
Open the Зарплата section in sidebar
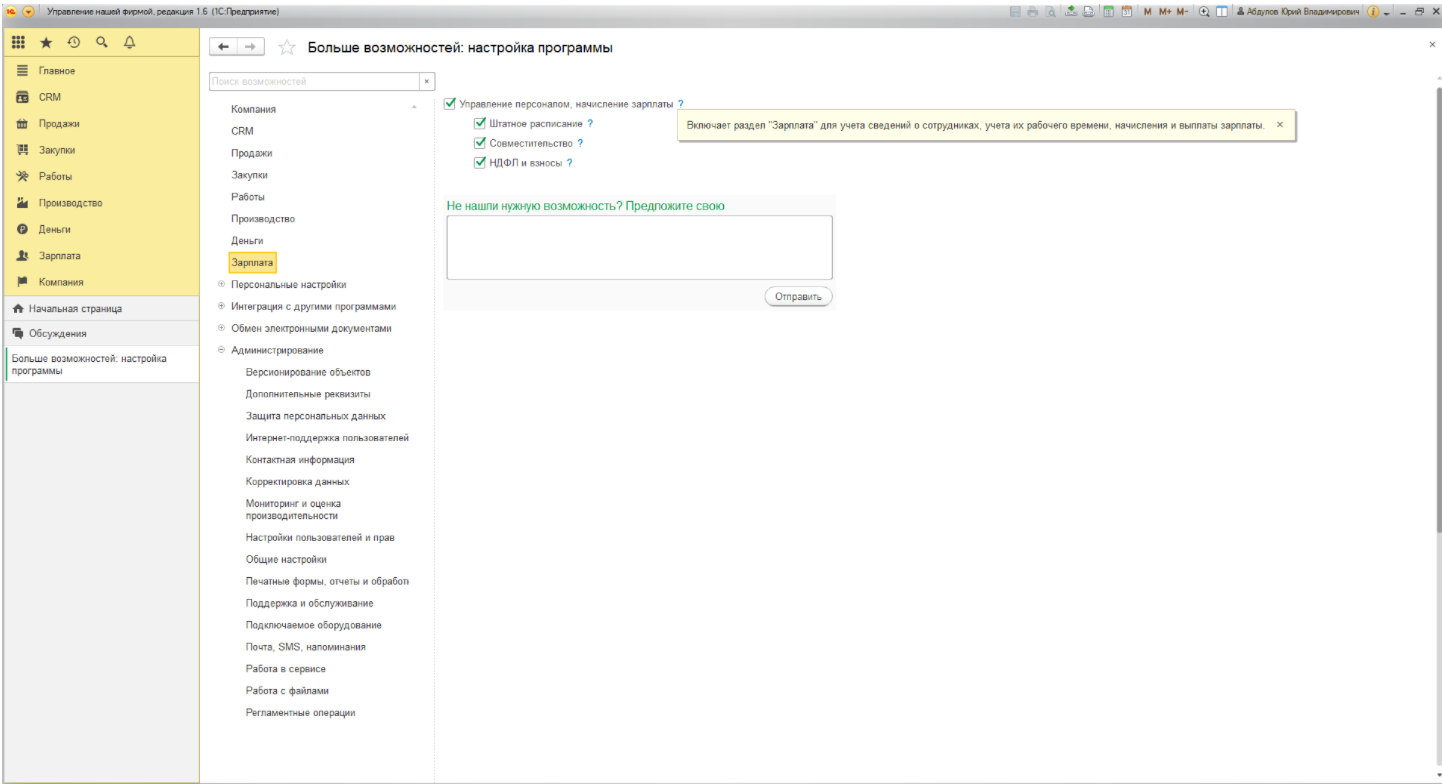click(101, 256)
